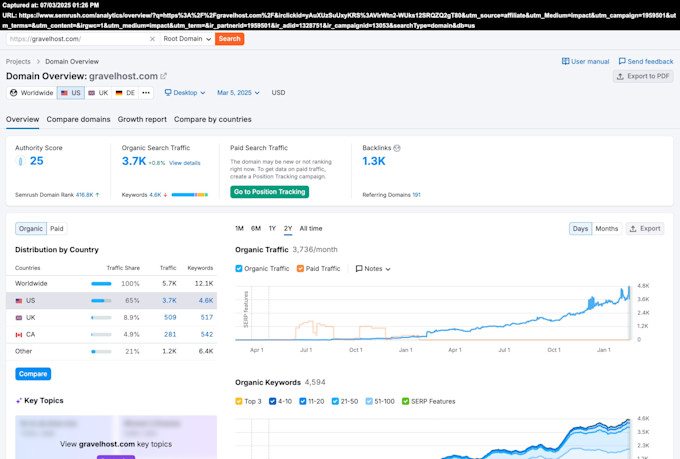680x459 pixels.
Task: Open Compare by countries tab
Action: point(212,119)
